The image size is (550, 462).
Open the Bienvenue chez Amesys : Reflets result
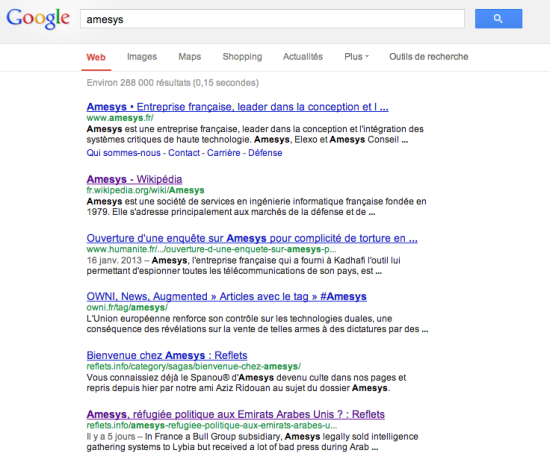tap(167, 355)
